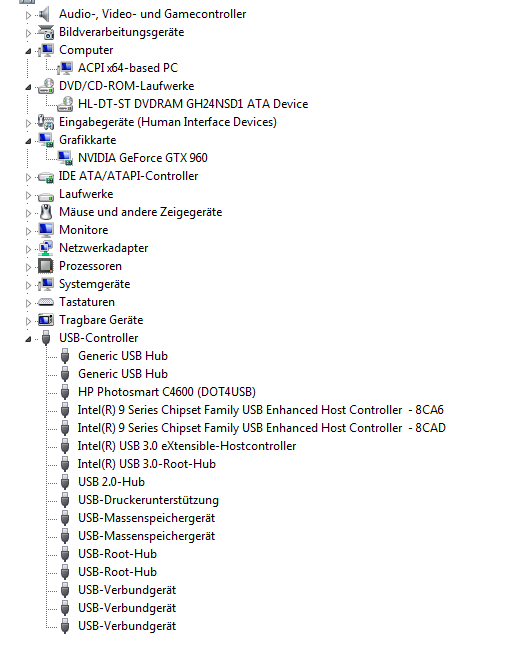Select the 'Tastaturen' category label

click(x=87, y=302)
